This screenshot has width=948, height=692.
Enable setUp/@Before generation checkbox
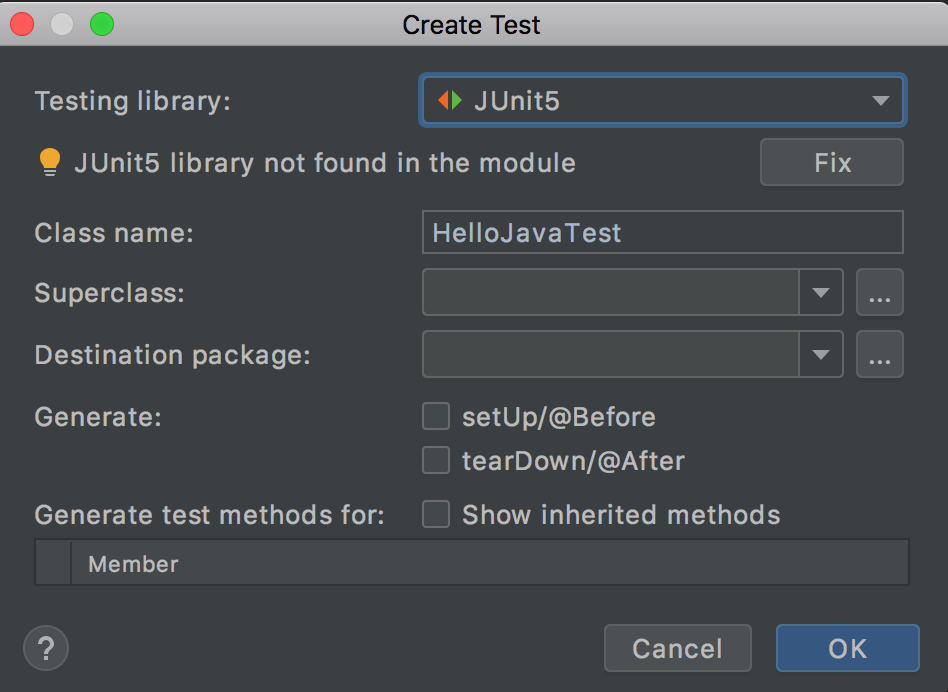click(x=436, y=416)
